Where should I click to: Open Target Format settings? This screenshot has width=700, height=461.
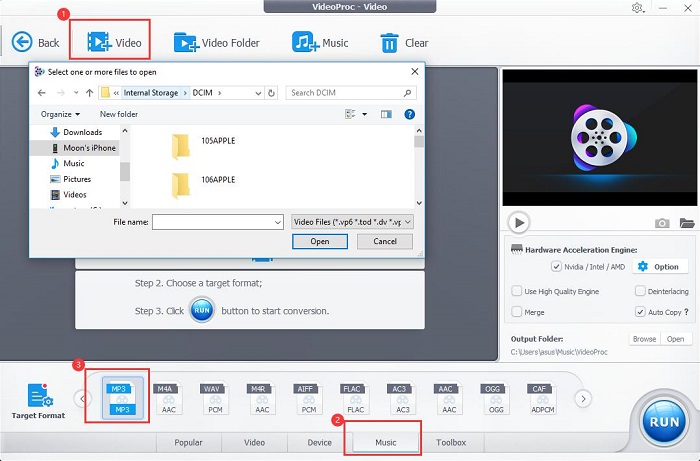[39, 400]
